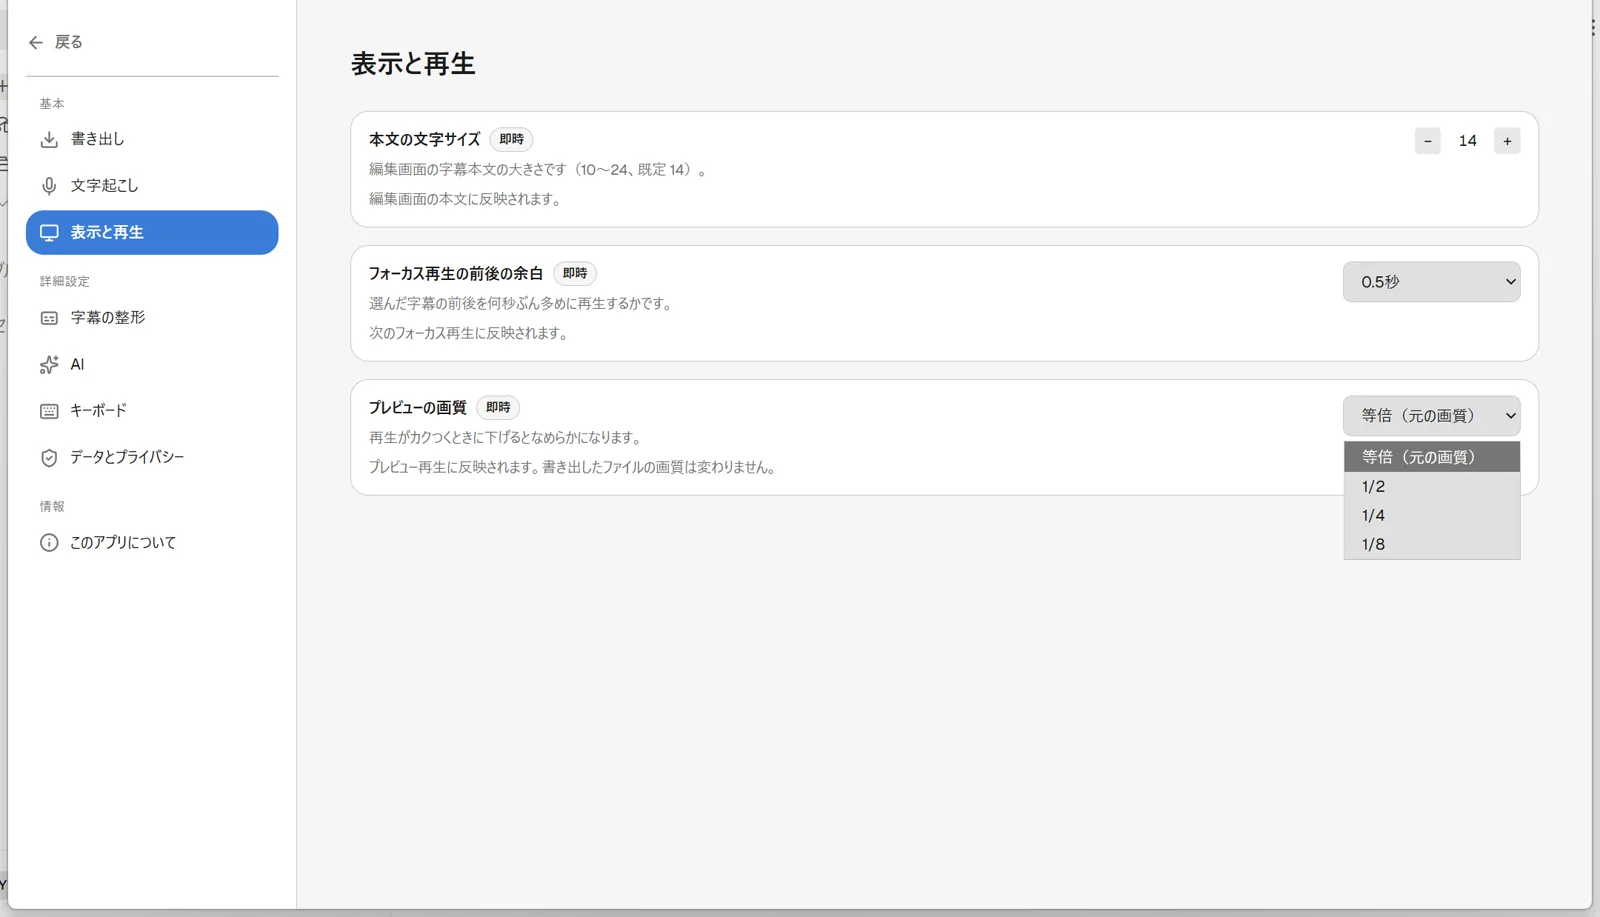Increase the body font size with plus
Viewport: 1600px width, 917px height.
click(1507, 141)
